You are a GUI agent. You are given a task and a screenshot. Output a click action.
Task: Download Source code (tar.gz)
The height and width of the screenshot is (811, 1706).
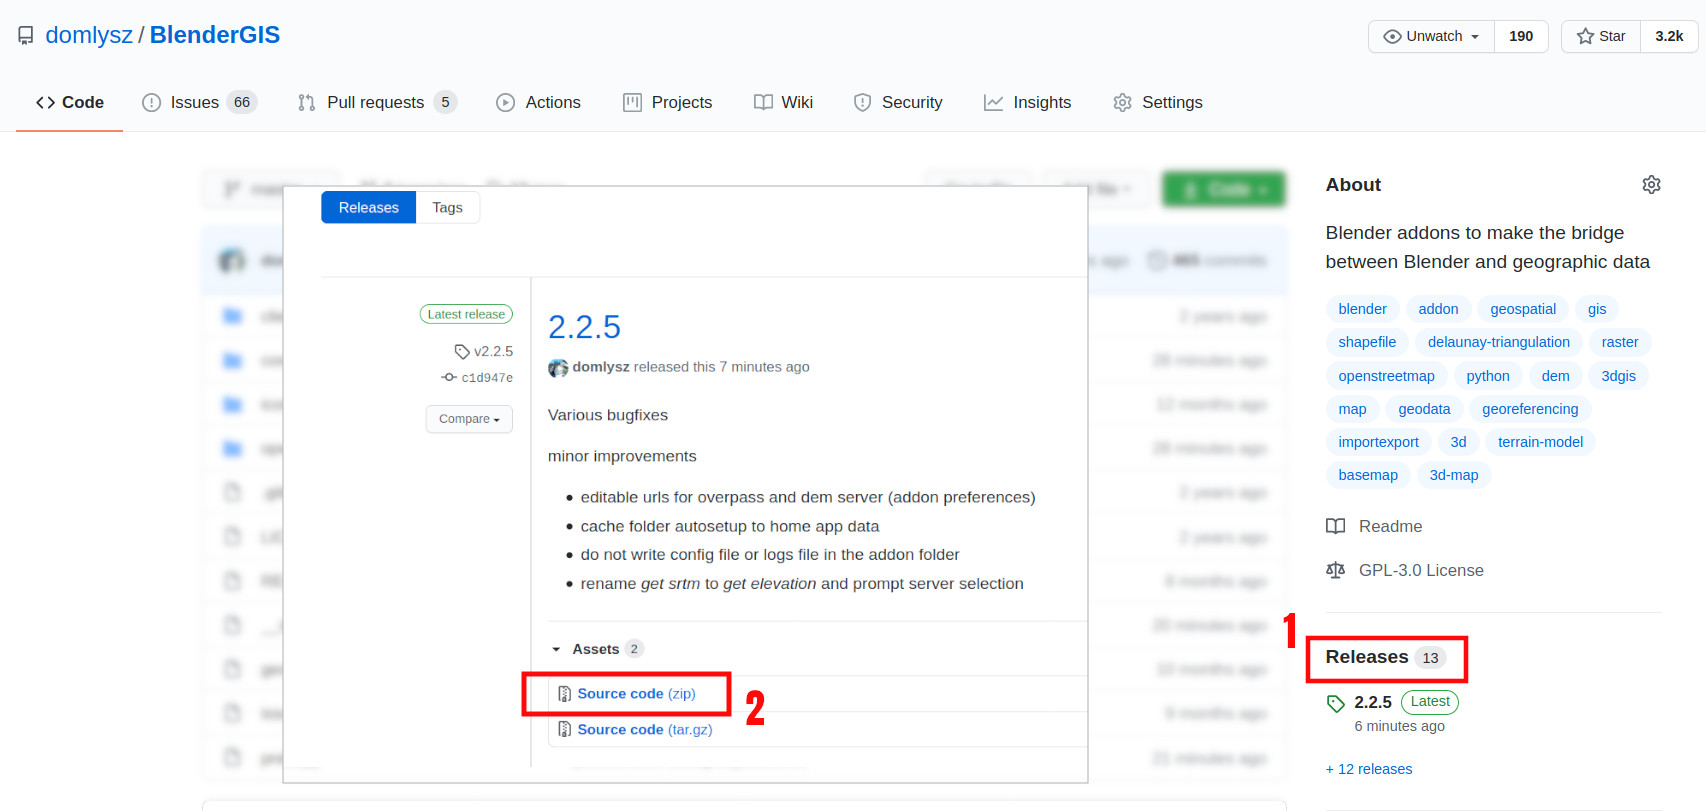tap(645, 729)
